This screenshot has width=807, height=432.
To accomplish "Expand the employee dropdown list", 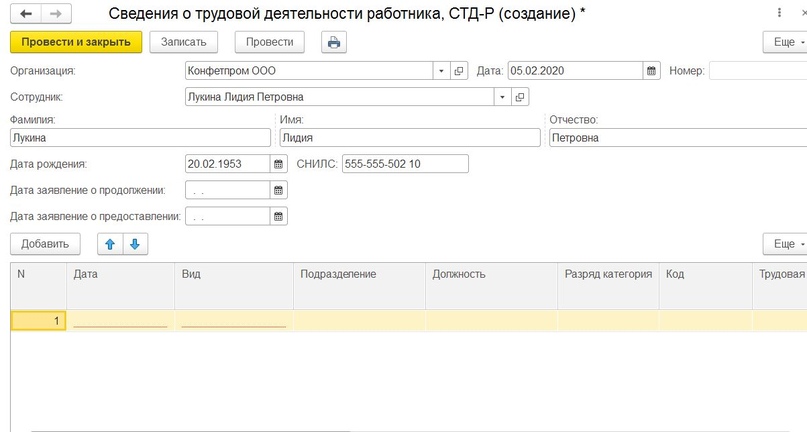I will pos(501,97).
